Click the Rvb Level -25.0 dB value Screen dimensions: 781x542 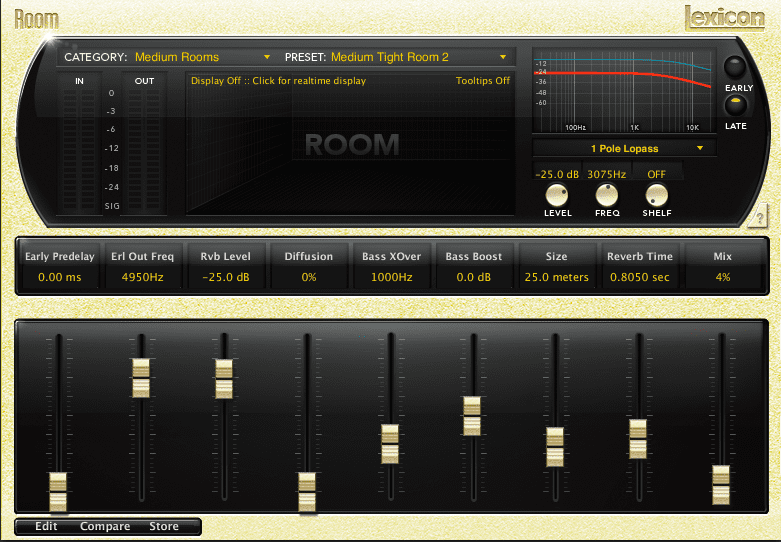coord(226,277)
